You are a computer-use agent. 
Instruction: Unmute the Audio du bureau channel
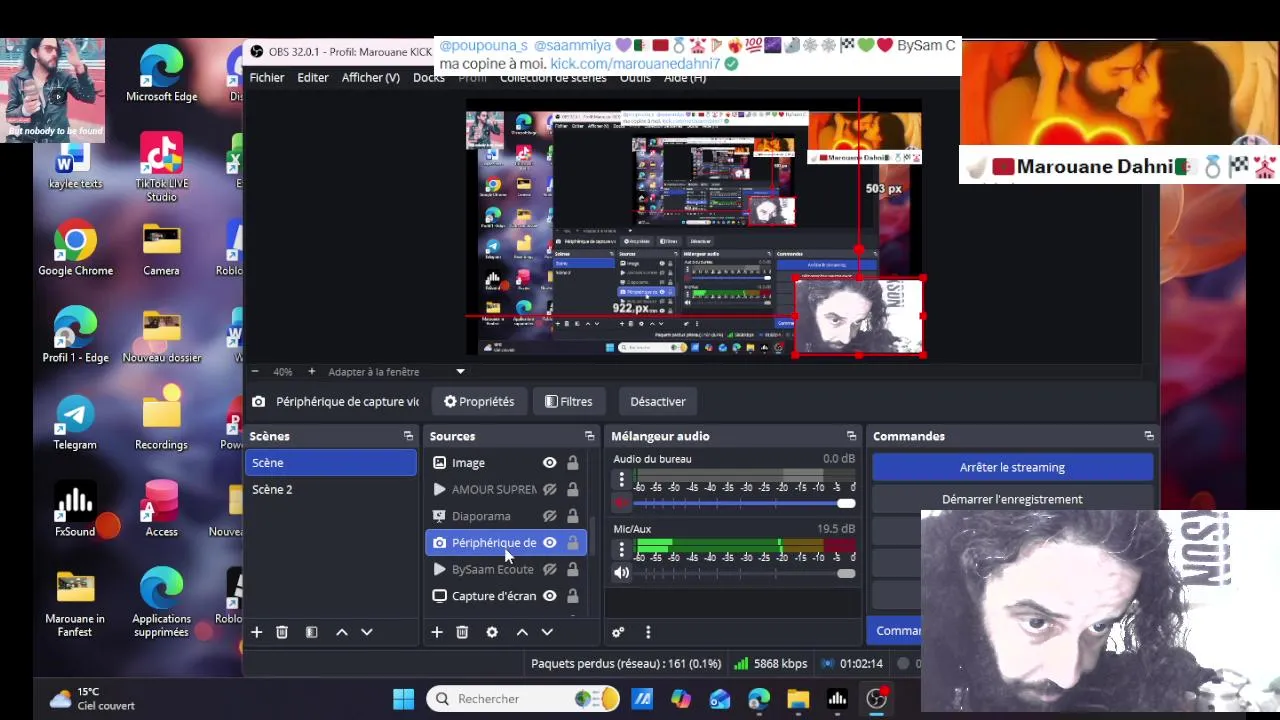click(x=621, y=503)
